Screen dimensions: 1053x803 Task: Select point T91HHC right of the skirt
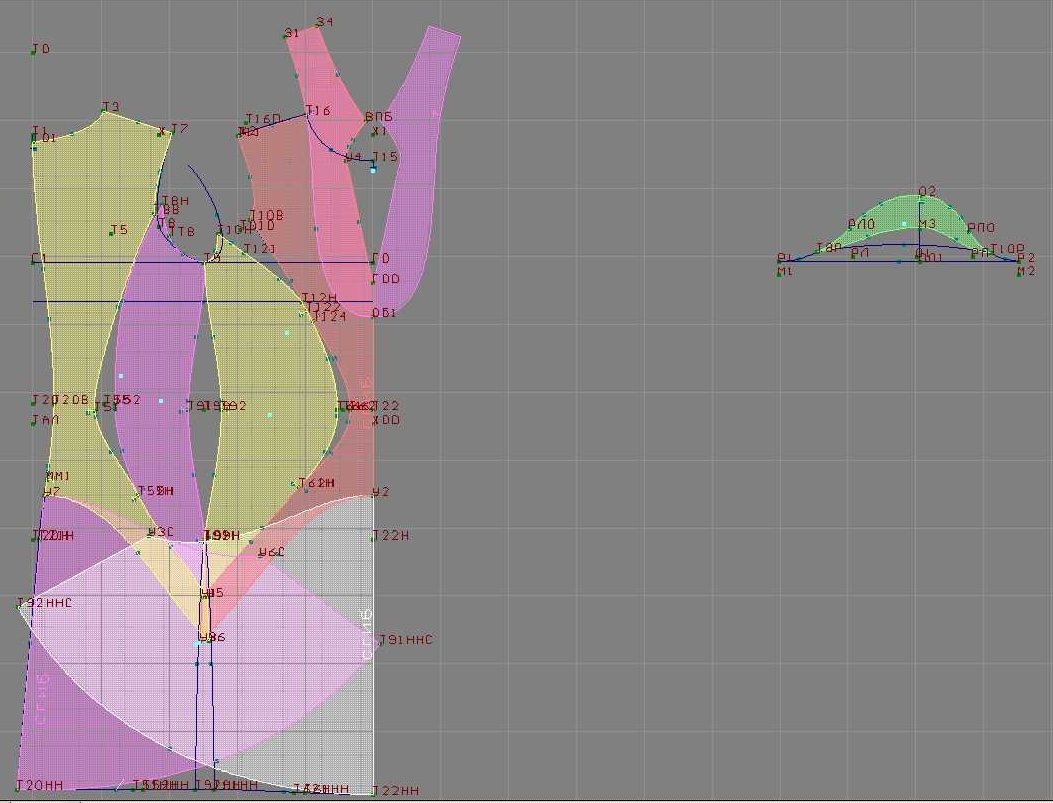(376, 641)
